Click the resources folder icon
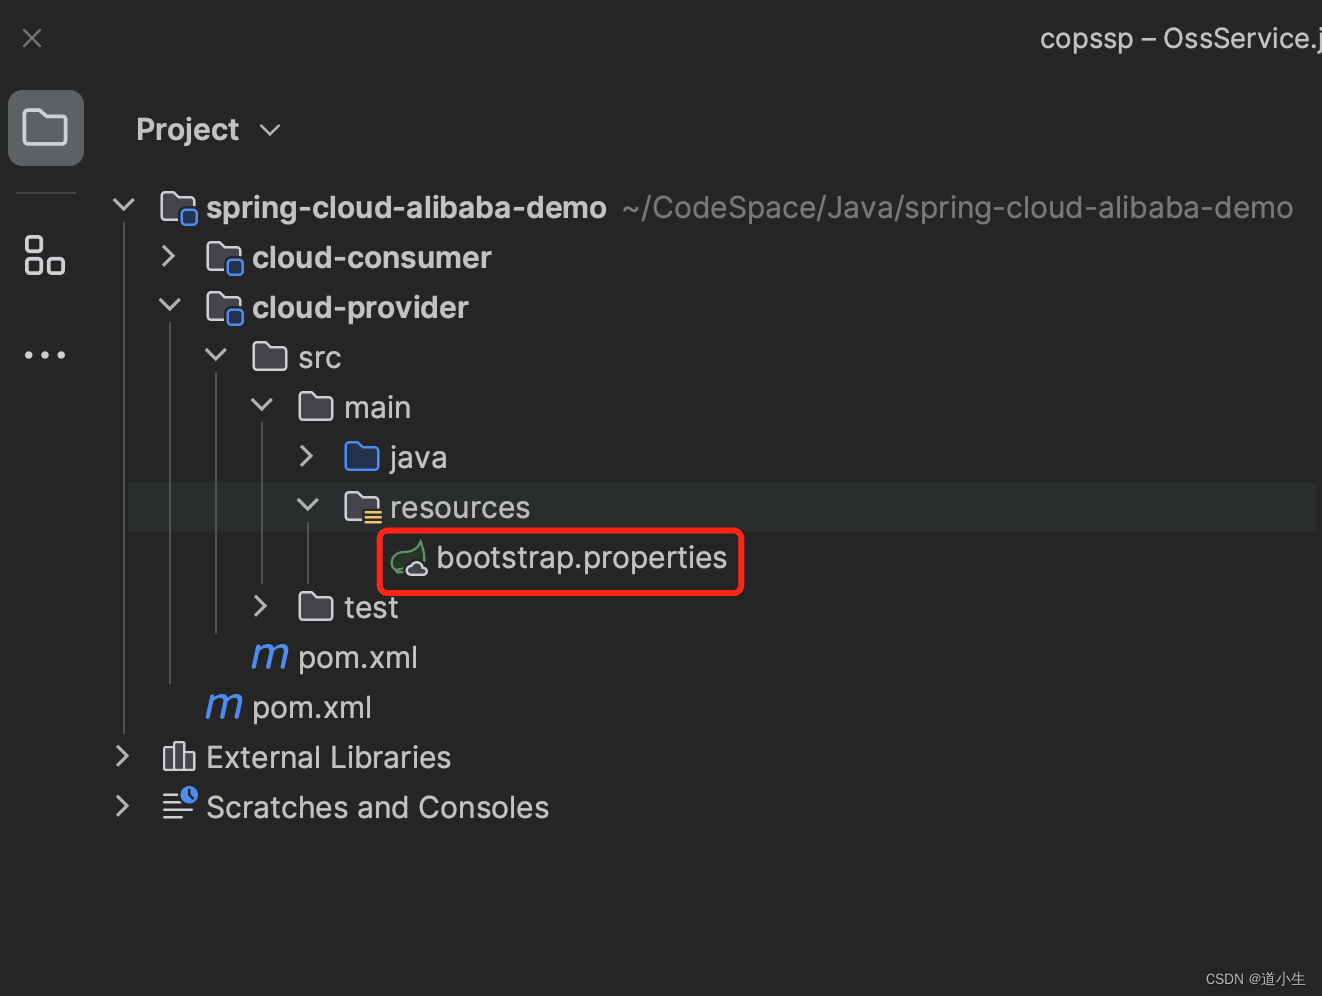 click(363, 508)
